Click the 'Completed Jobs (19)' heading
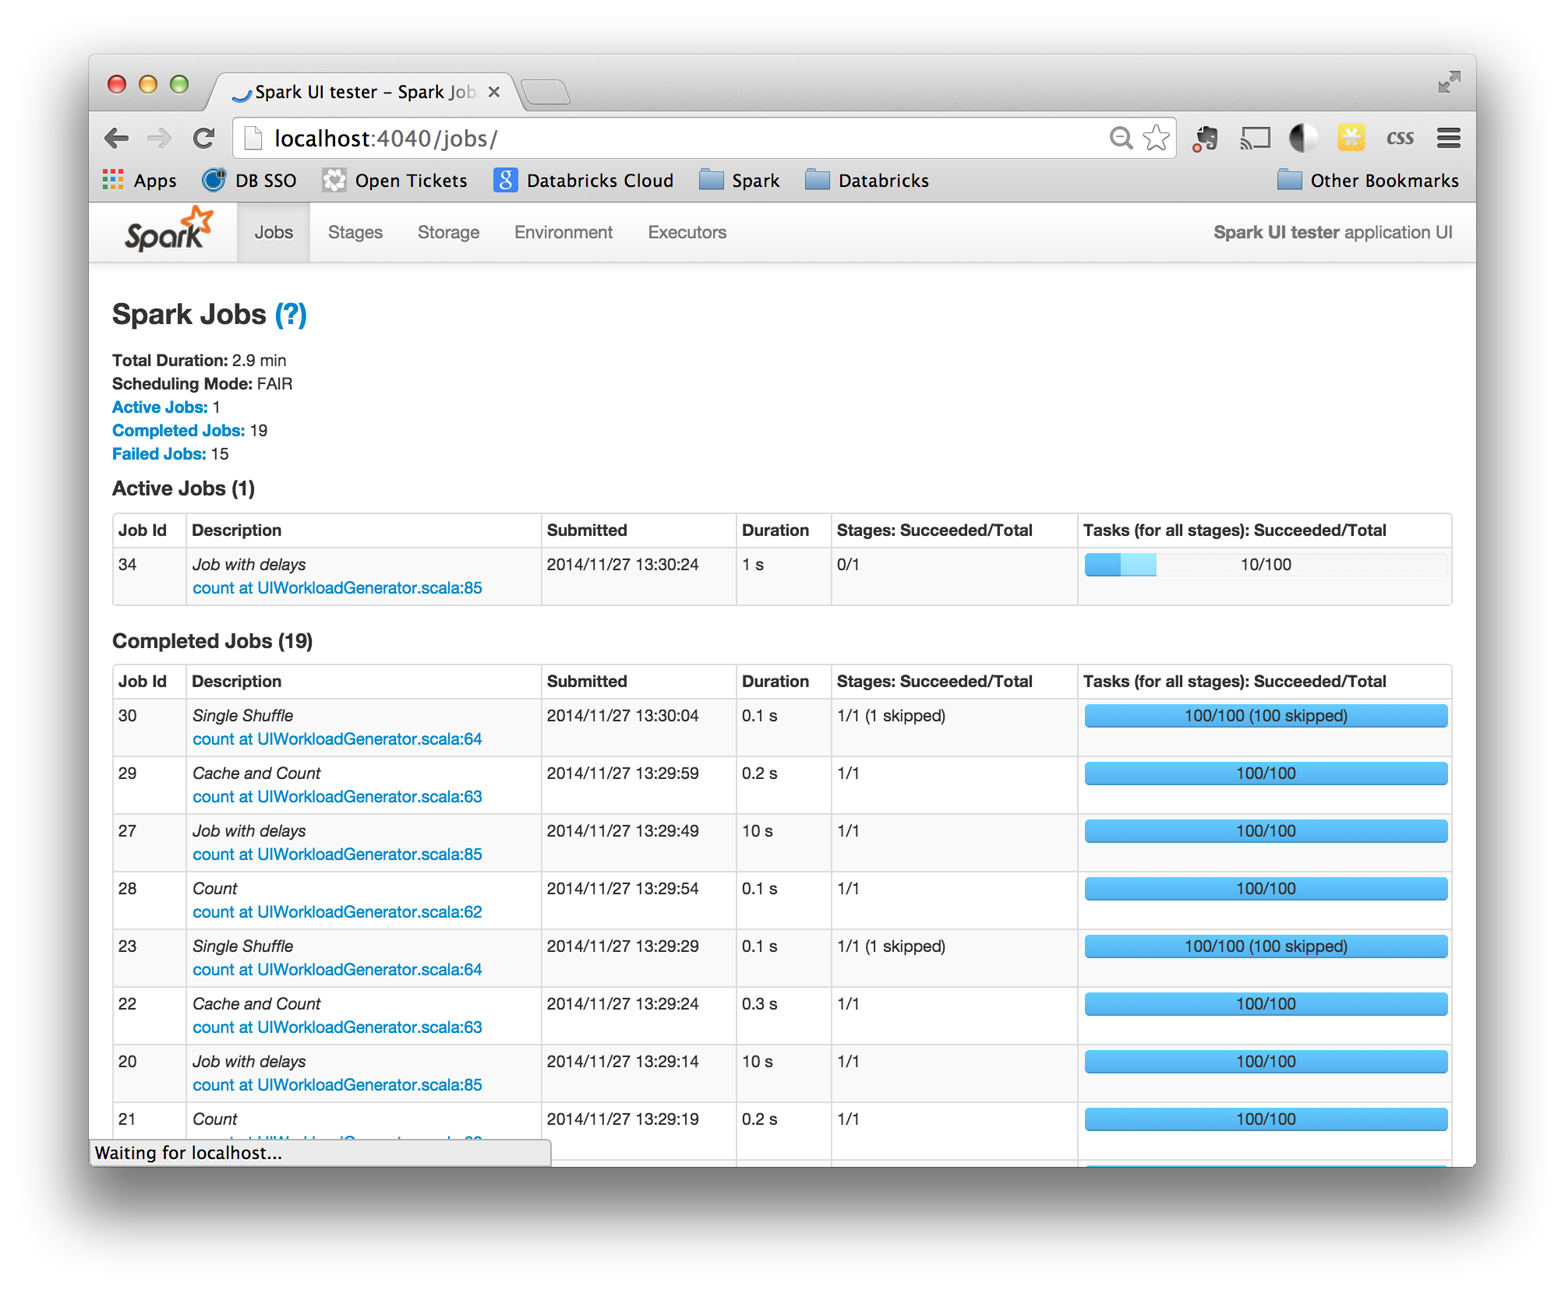1565x1290 pixels. pyautogui.click(x=212, y=641)
